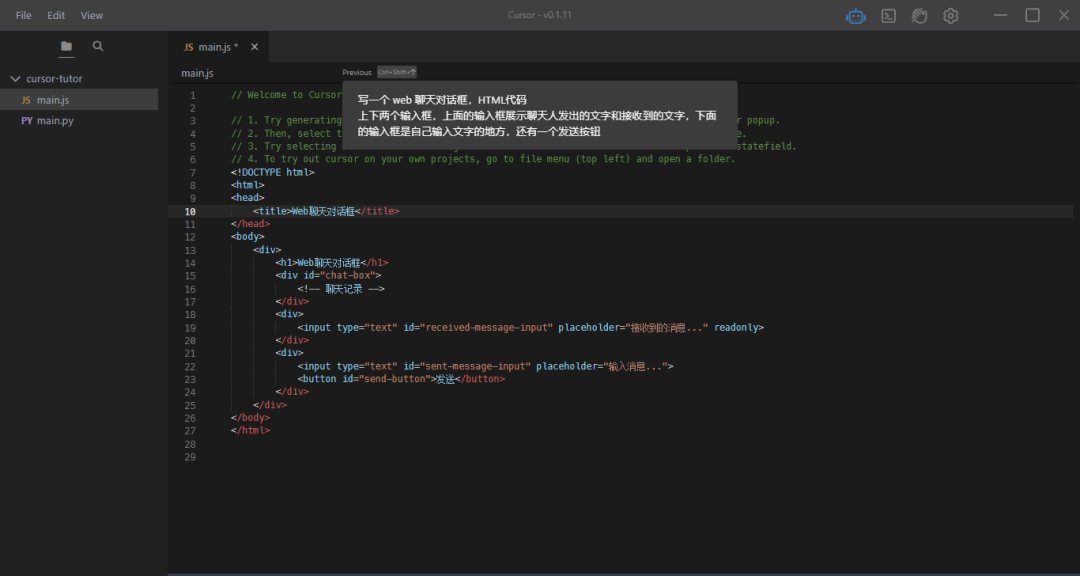
Task: Open main.py in the file tree
Action: point(55,121)
